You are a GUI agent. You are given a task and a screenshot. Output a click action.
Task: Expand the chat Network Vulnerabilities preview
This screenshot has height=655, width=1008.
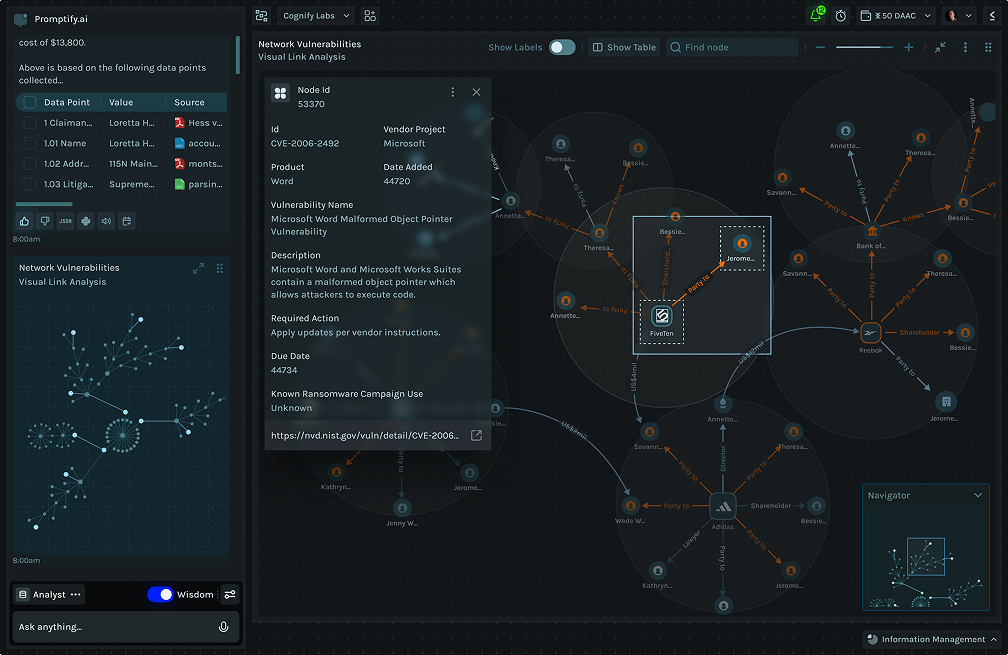(x=199, y=269)
